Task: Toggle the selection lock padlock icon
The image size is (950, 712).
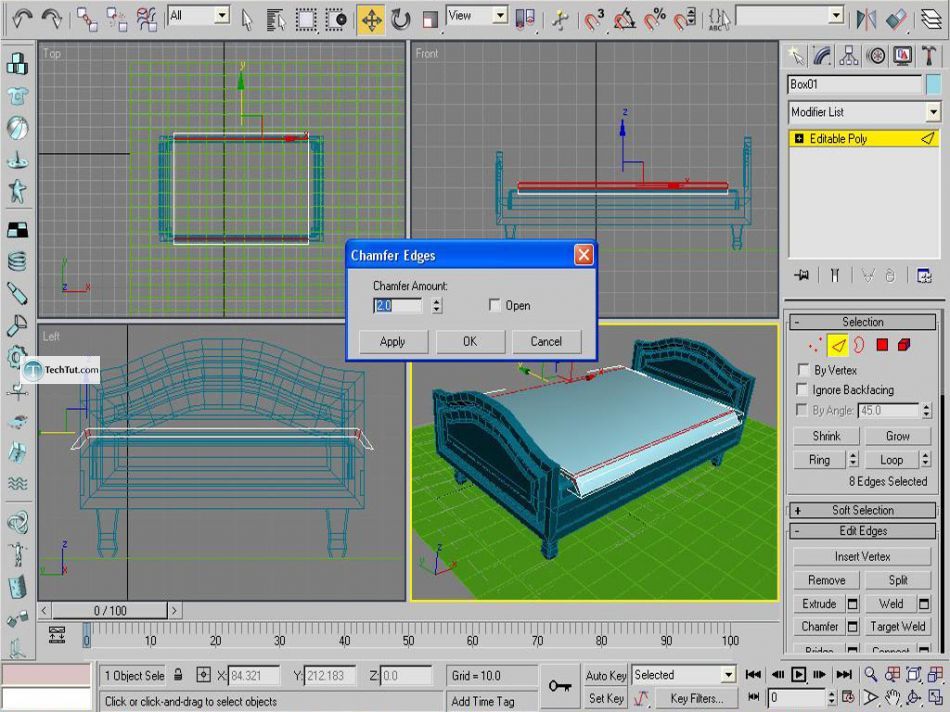Action: coord(178,675)
